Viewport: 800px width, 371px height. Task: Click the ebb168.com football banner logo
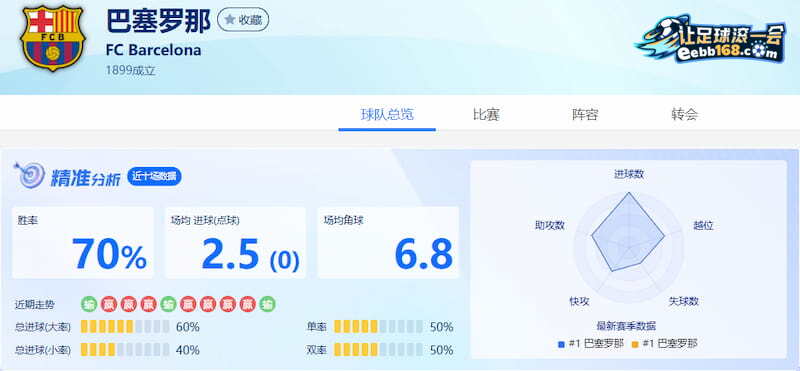pos(710,39)
